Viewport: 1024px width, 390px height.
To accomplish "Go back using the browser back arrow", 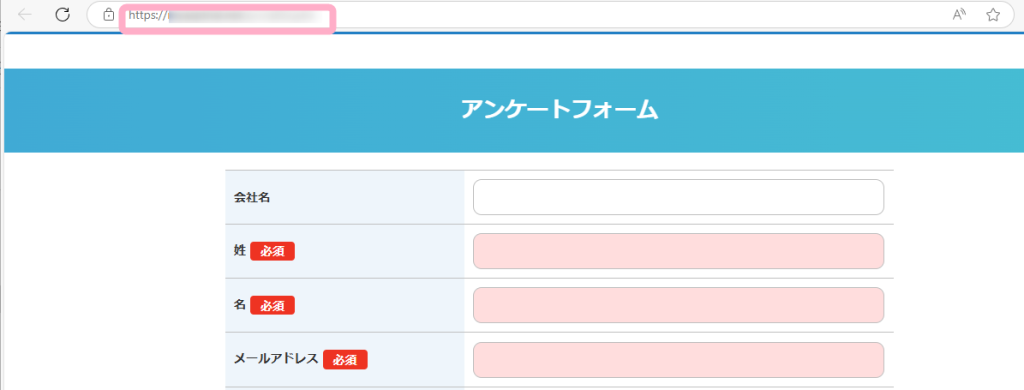I will tap(25, 15).
